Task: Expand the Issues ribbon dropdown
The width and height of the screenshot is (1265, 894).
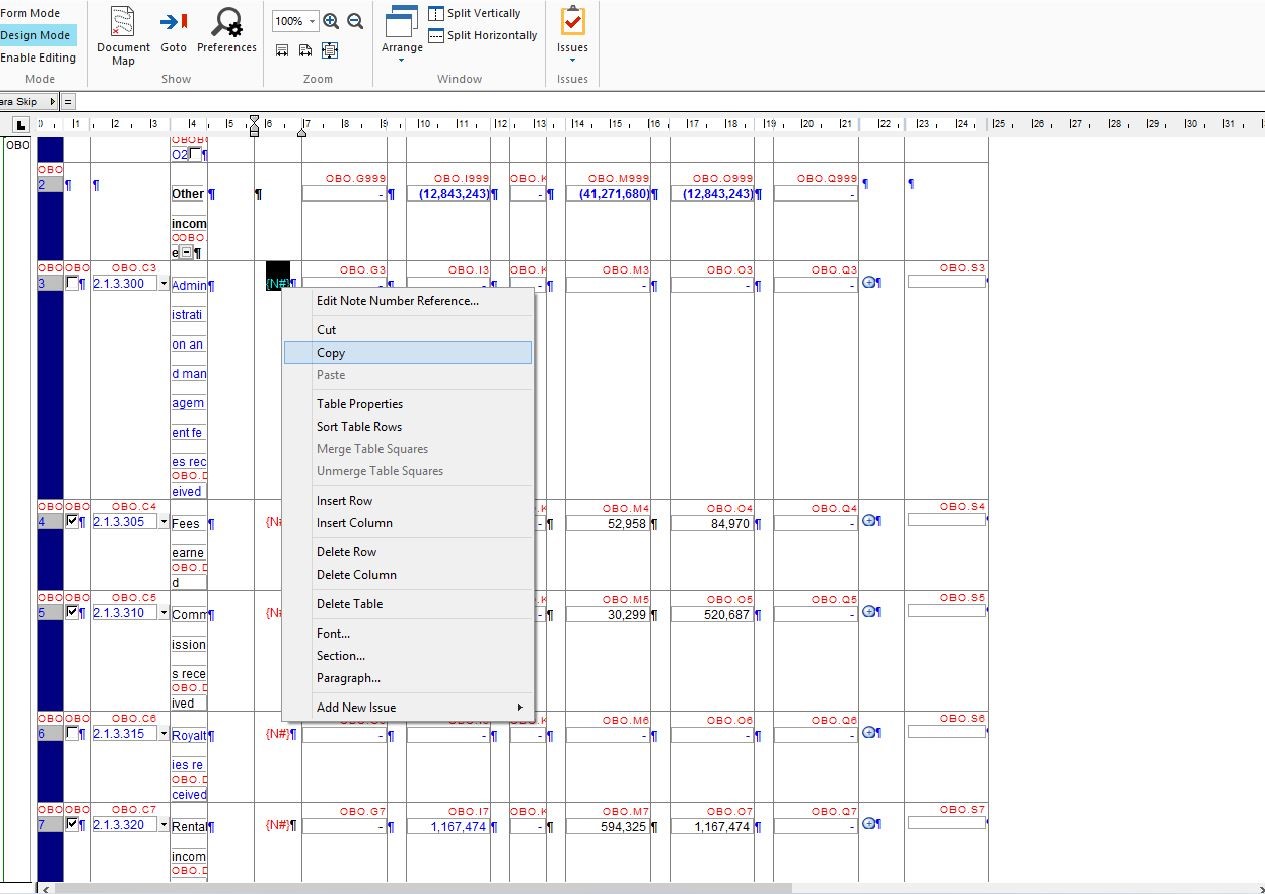Action: 572,60
